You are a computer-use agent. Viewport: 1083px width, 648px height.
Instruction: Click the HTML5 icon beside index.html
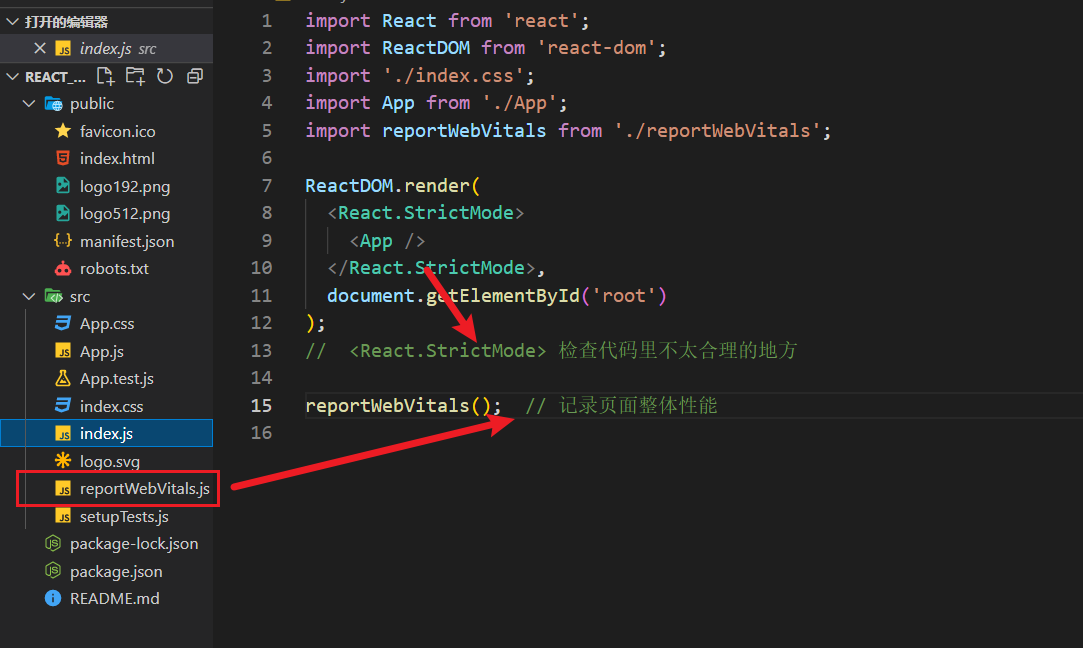(63, 158)
